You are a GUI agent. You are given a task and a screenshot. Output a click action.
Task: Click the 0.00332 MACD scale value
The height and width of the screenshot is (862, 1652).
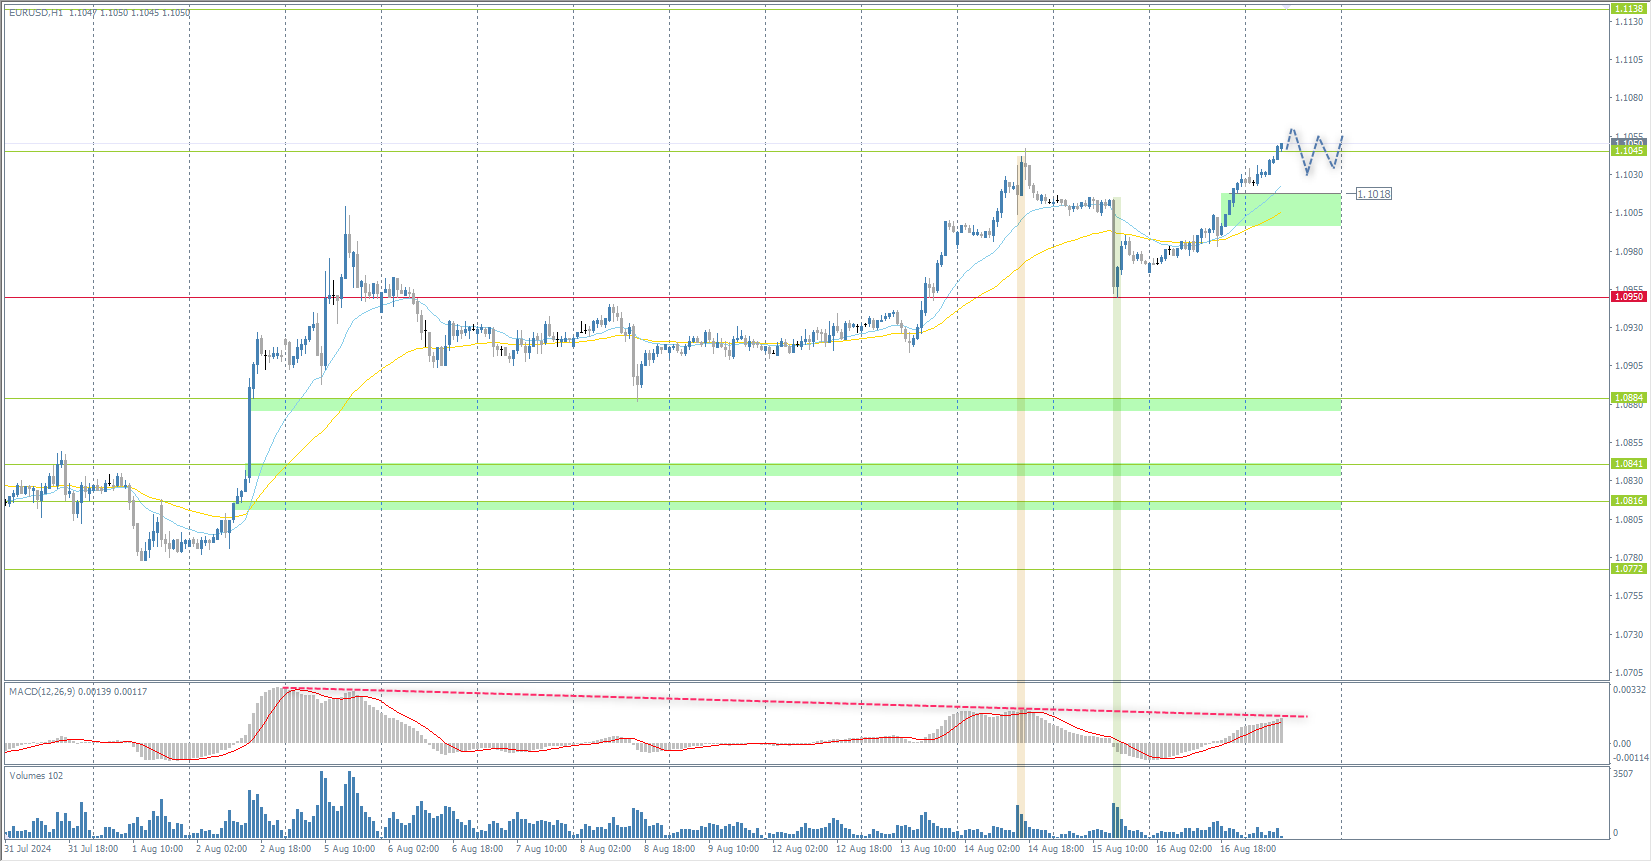pyautogui.click(x=1629, y=690)
